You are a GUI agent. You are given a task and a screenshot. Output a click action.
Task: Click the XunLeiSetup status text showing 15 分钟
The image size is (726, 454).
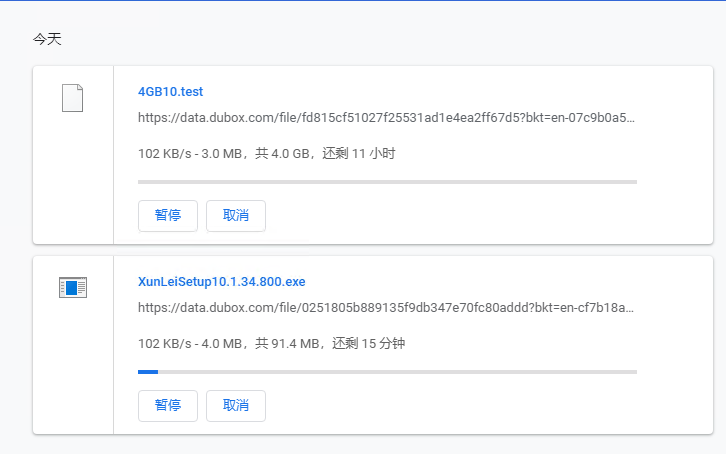coord(271,343)
